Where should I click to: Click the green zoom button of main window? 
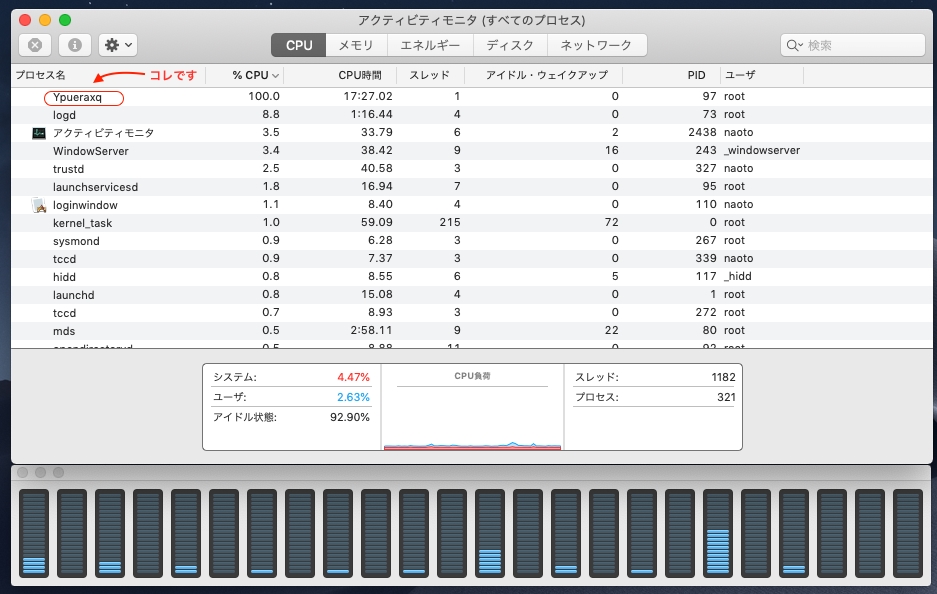pos(65,20)
